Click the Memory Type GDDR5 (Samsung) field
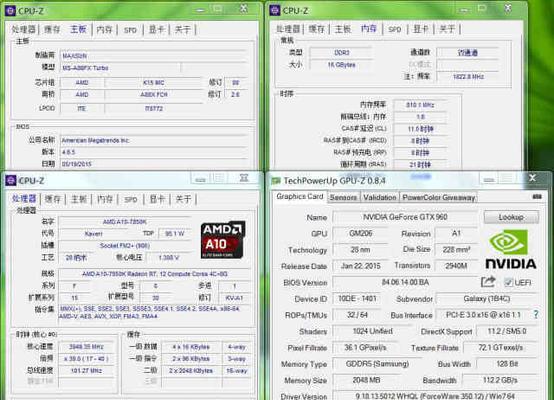Image resolution: width=554 pixels, height=400 pixels. click(x=377, y=364)
